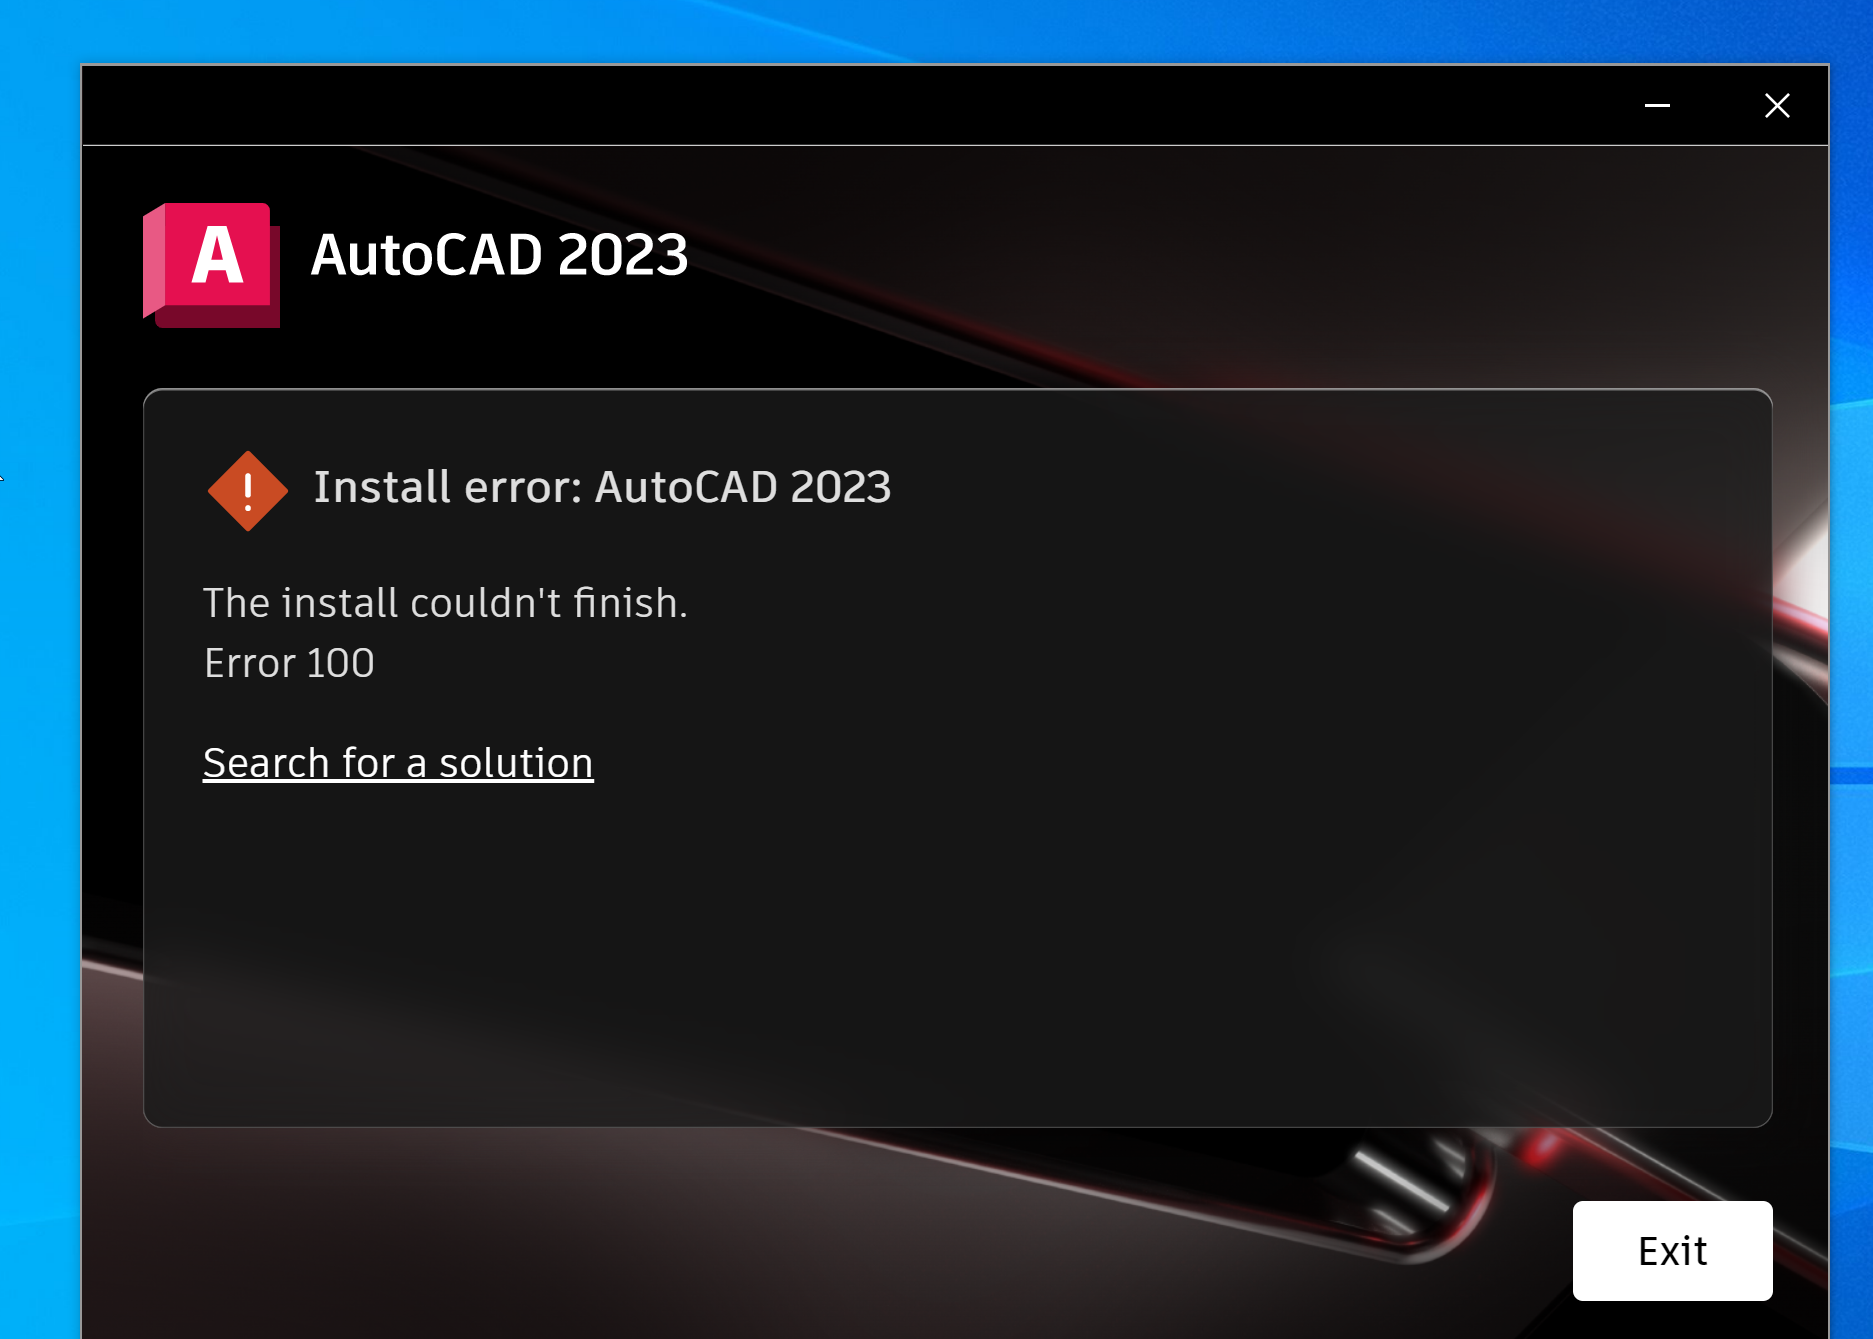Click the orange error diamond icon
This screenshot has width=1873, height=1339.
click(x=248, y=491)
